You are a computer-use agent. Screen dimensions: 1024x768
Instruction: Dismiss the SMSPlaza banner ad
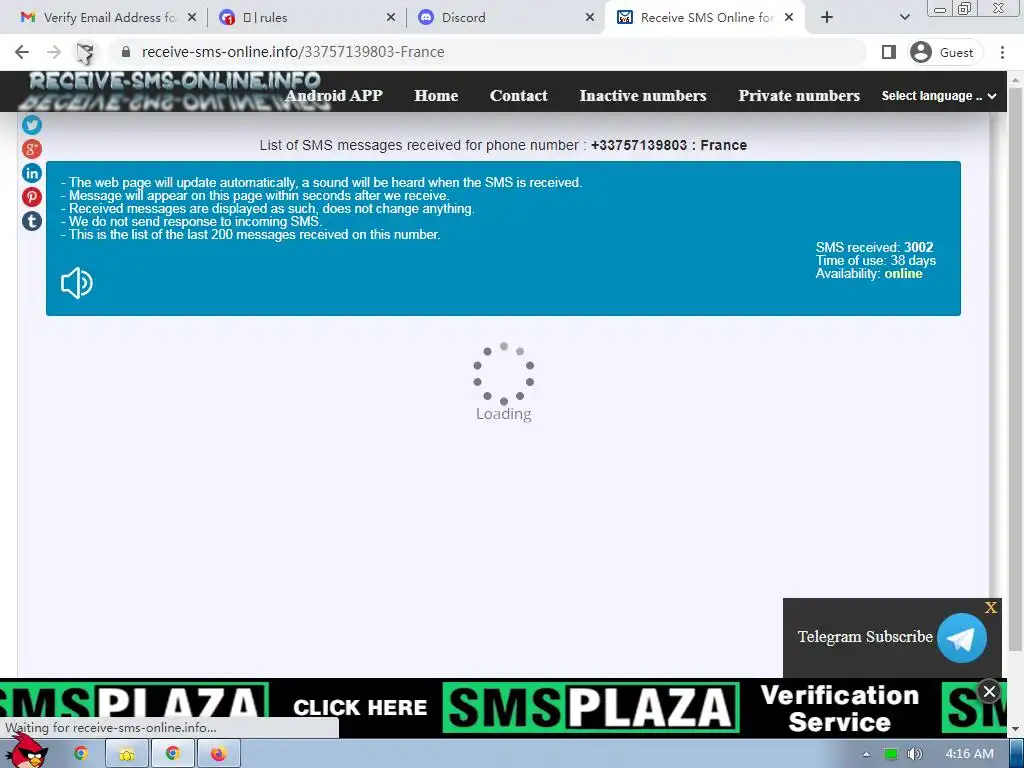[989, 691]
